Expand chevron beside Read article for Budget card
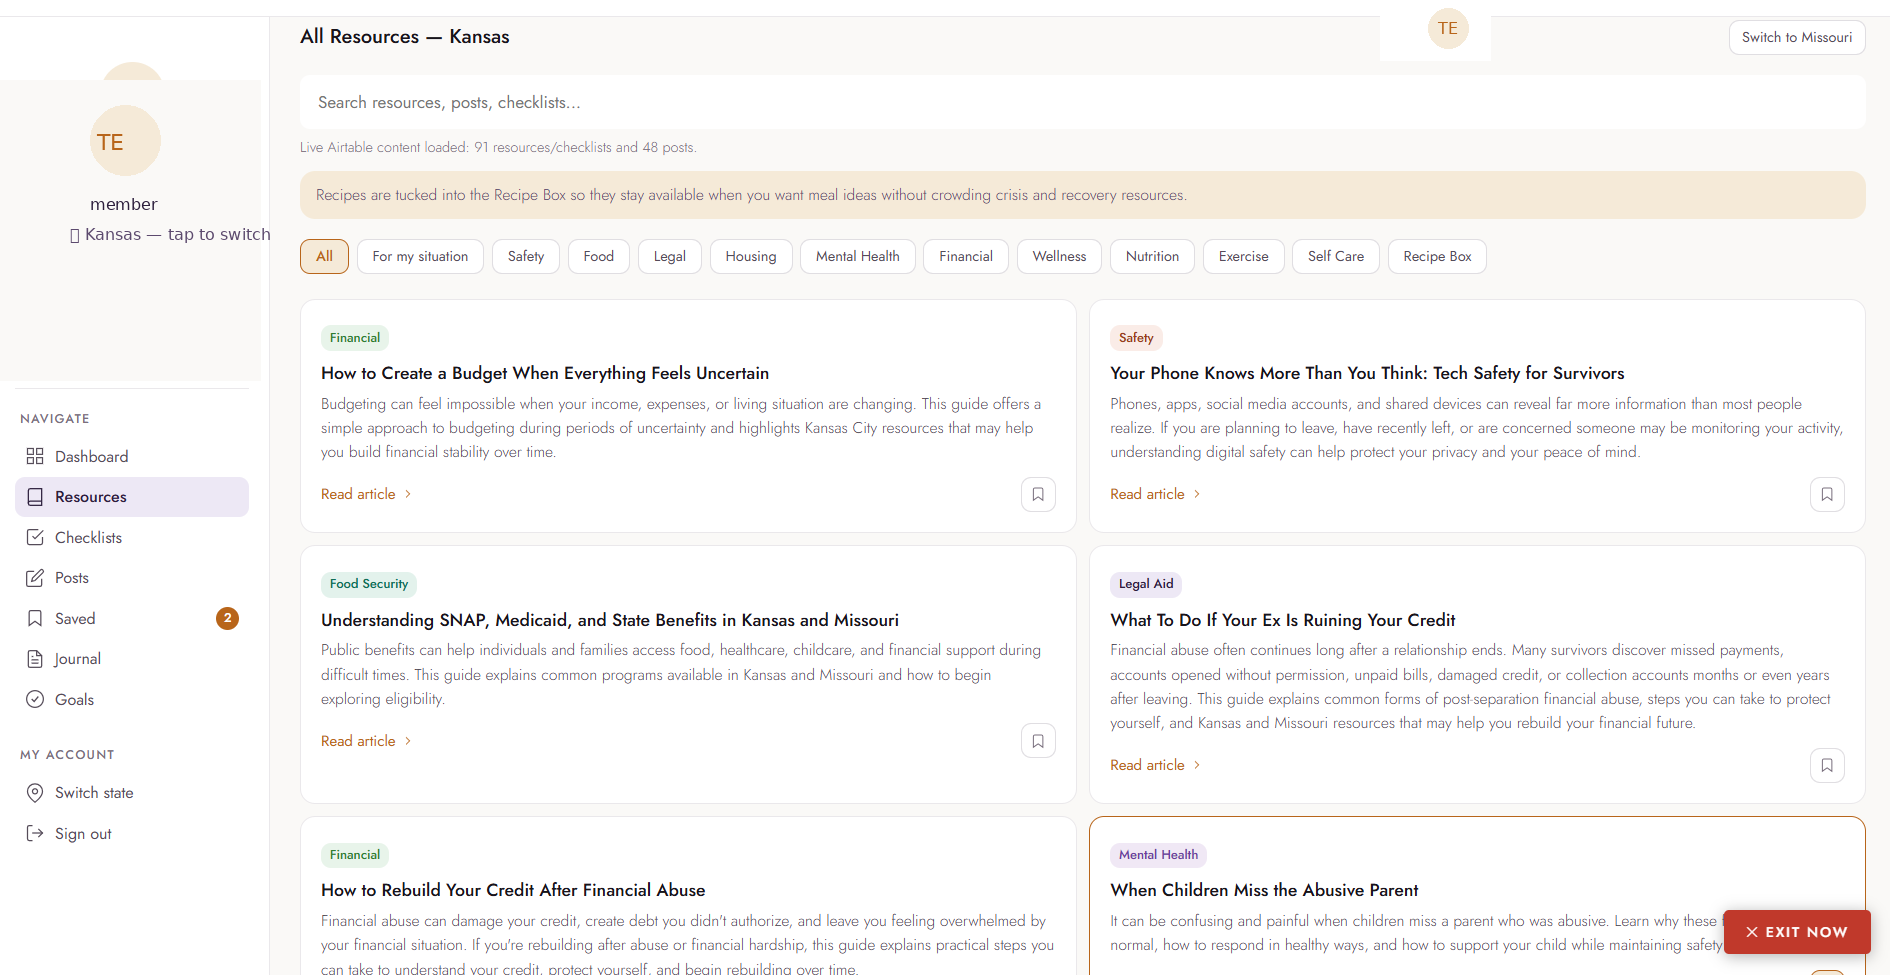The height and width of the screenshot is (975, 1890). (x=408, y=494)
